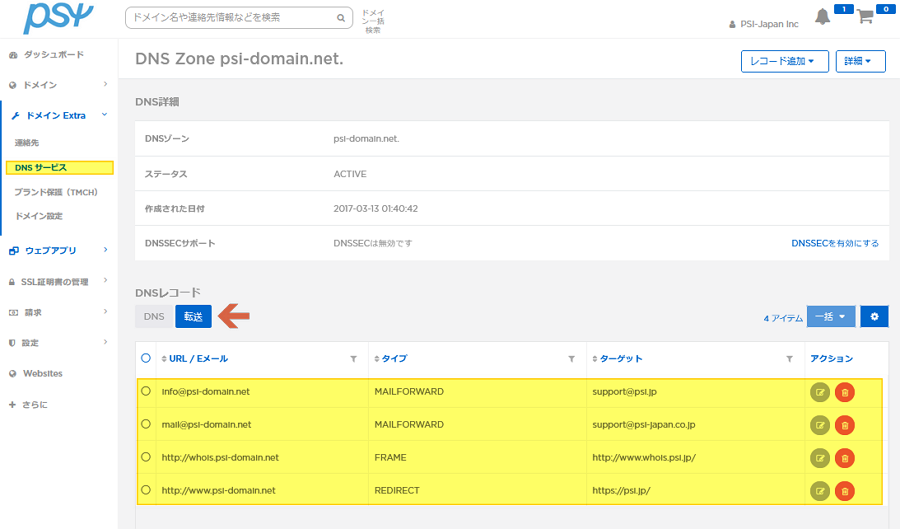Open Websites in the sidebar
This screenshot has width=900, height=529.
point(42,374)
